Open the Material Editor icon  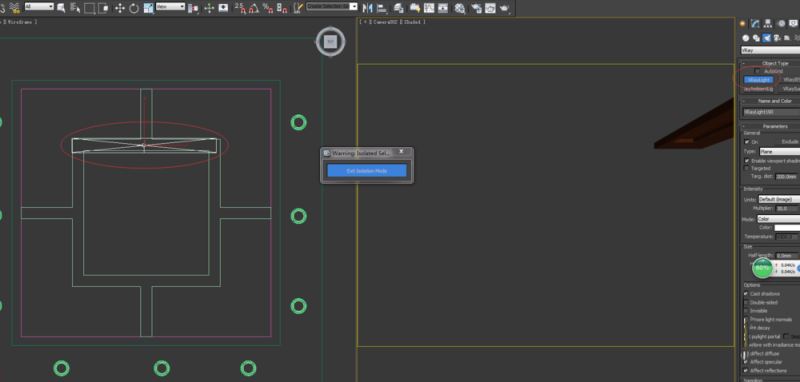click(x=460, y=8)
